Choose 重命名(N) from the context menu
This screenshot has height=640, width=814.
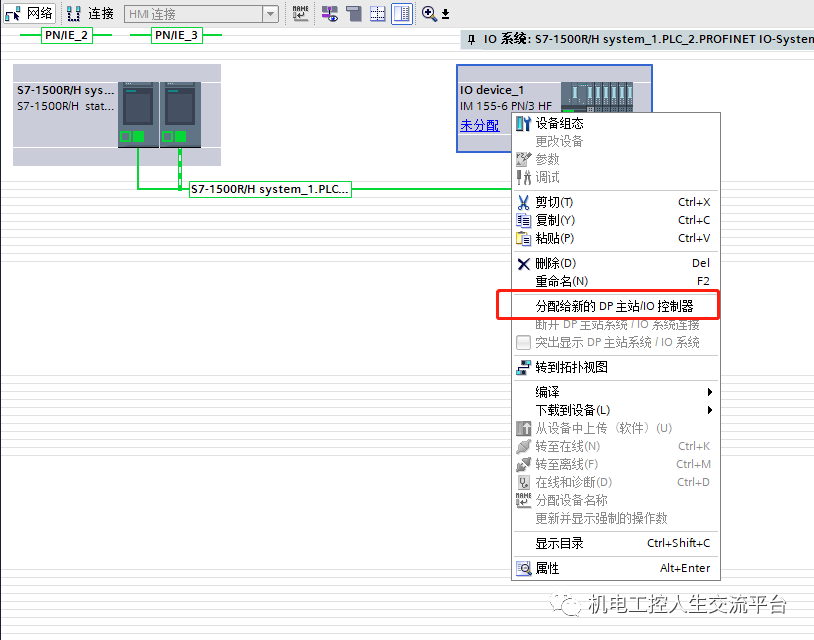pos(616,281)
